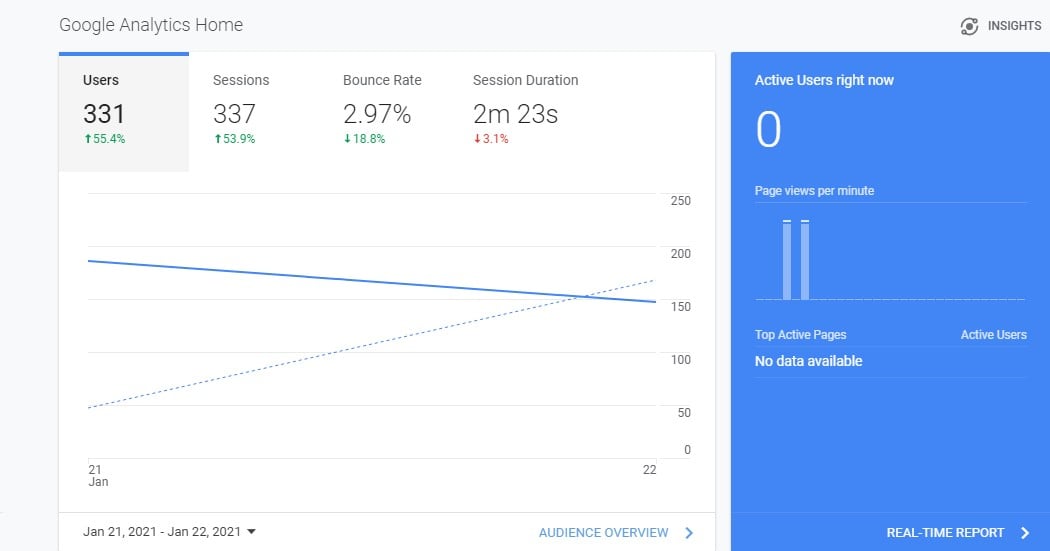
Task: Select the Users metric tab
Action: (x=123, y=111)
